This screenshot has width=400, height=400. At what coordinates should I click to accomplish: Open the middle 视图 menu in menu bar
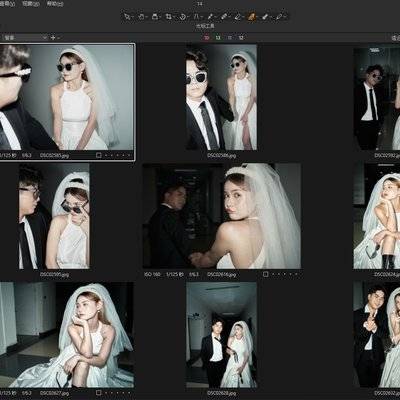[x=31, y=4]
